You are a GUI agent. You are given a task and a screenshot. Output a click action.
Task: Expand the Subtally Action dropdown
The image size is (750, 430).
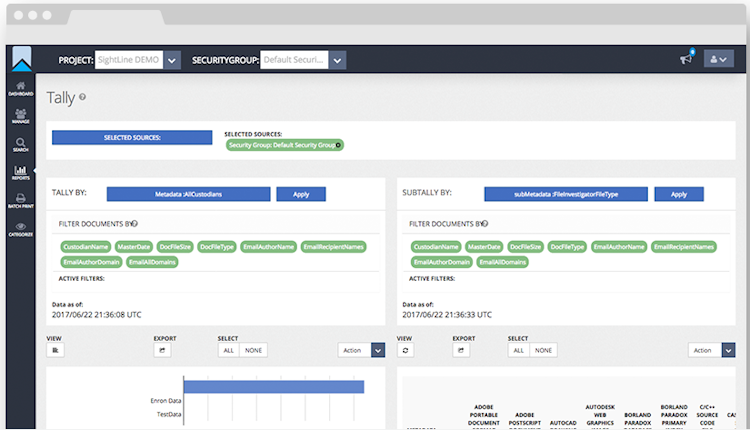pos(728,351)
